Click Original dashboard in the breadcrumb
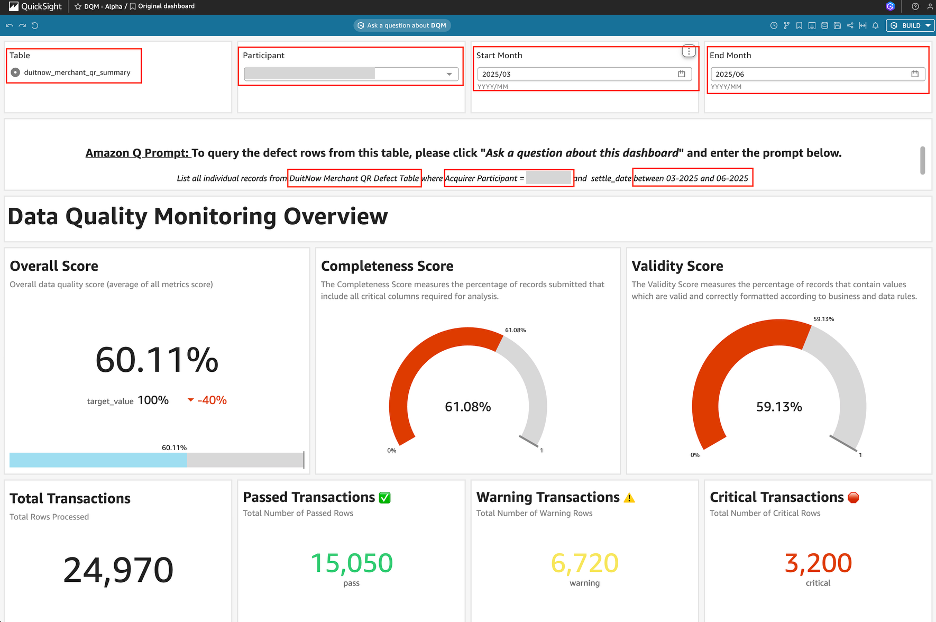 (x=165, y=6)
